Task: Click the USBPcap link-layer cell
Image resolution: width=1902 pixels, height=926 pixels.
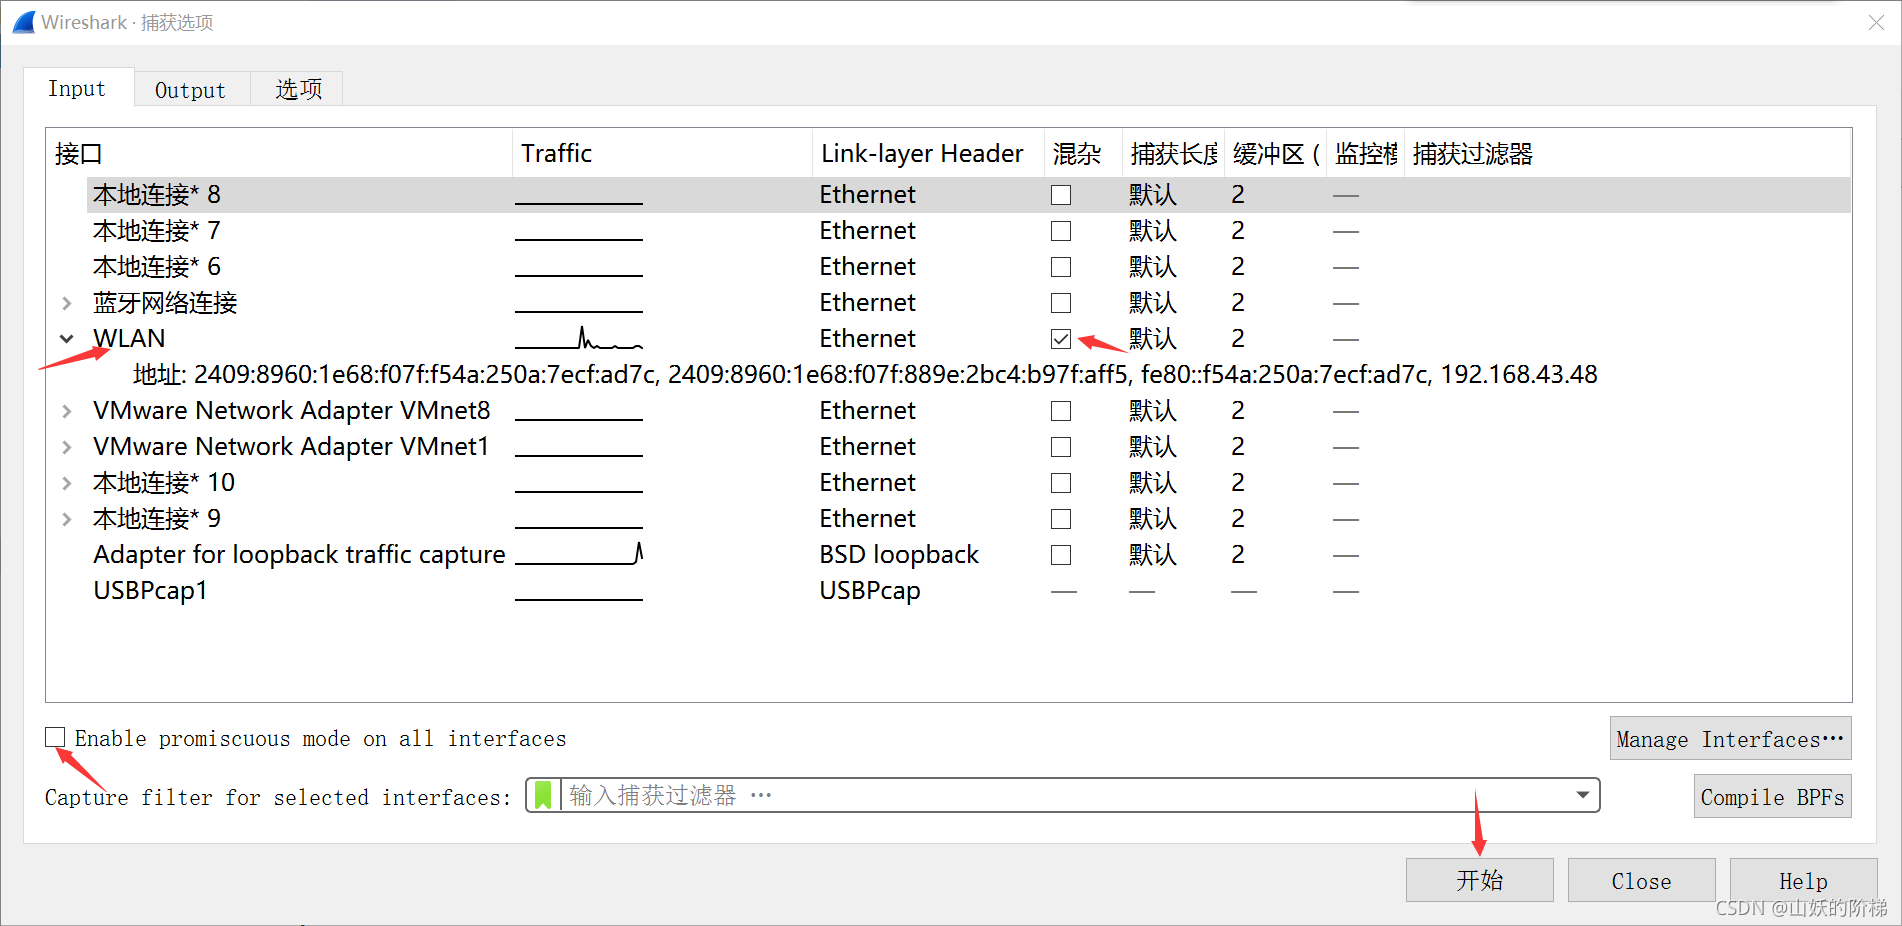Action: (x=870, y=591)
